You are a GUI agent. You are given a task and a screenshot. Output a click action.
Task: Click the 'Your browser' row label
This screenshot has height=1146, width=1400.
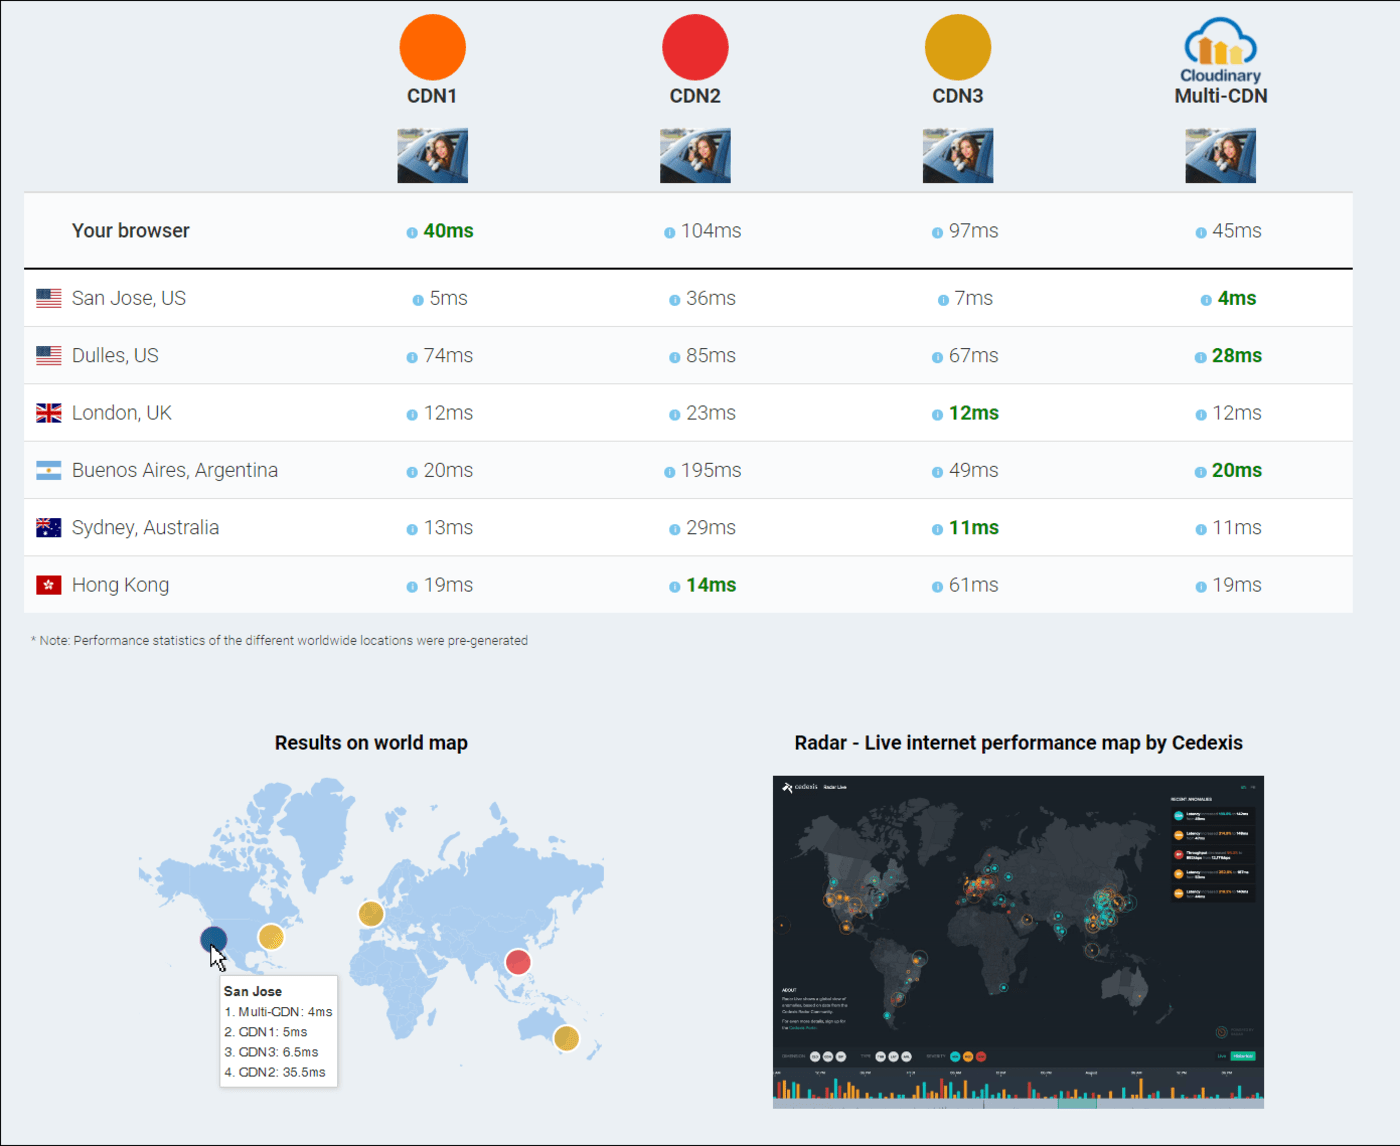(x=131, y=230)
